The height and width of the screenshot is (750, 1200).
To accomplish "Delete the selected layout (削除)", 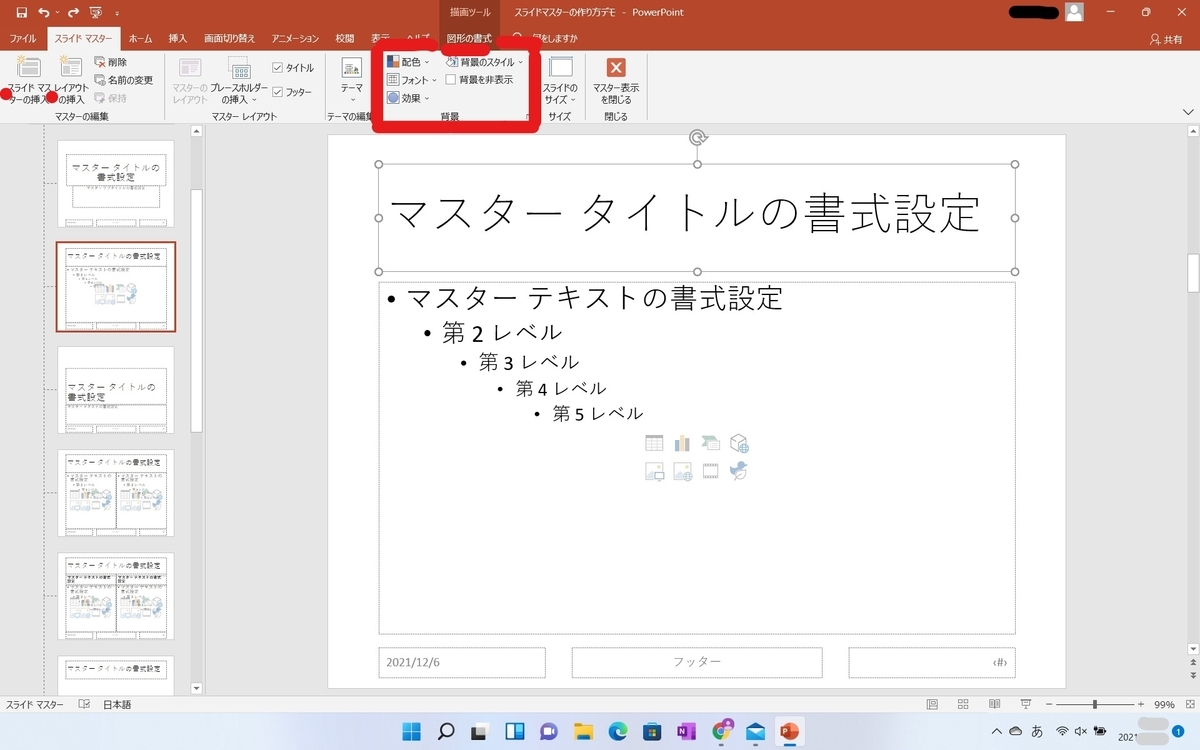I will (x=110, y=62).
